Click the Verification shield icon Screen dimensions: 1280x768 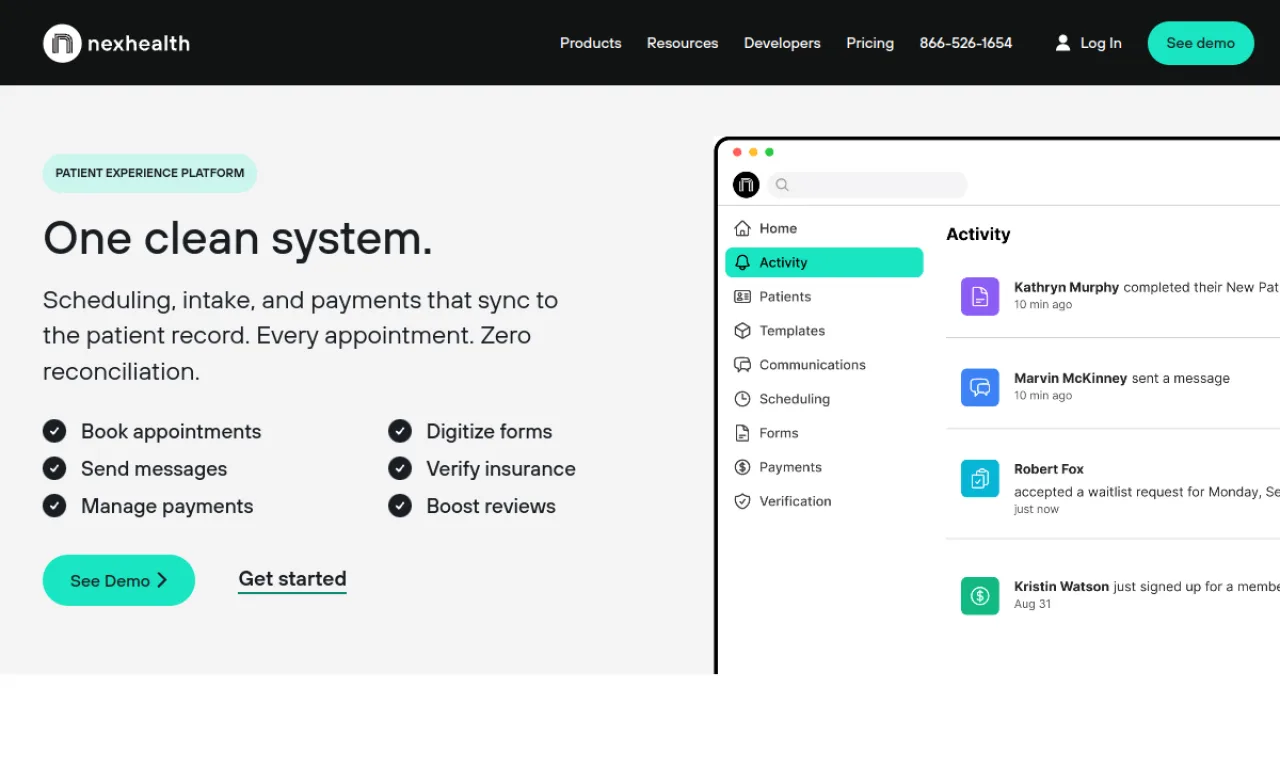coord(742,501)
